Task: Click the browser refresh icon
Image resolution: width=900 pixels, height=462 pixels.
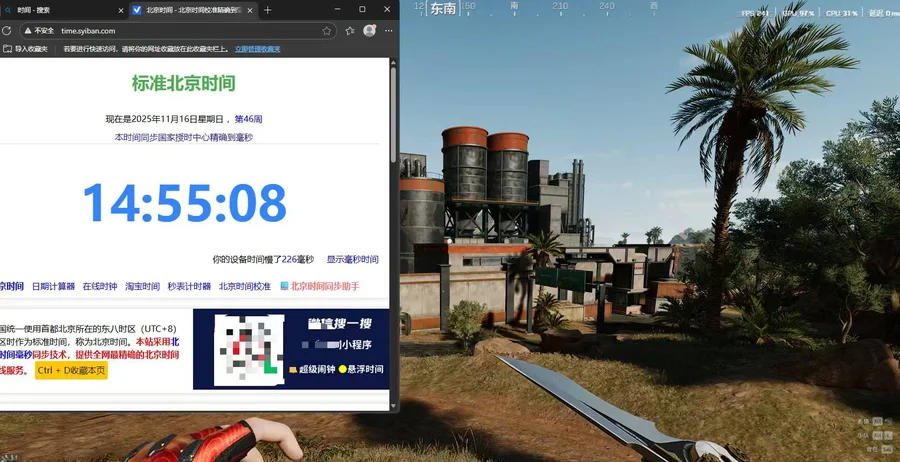Action: coord(8,31)
